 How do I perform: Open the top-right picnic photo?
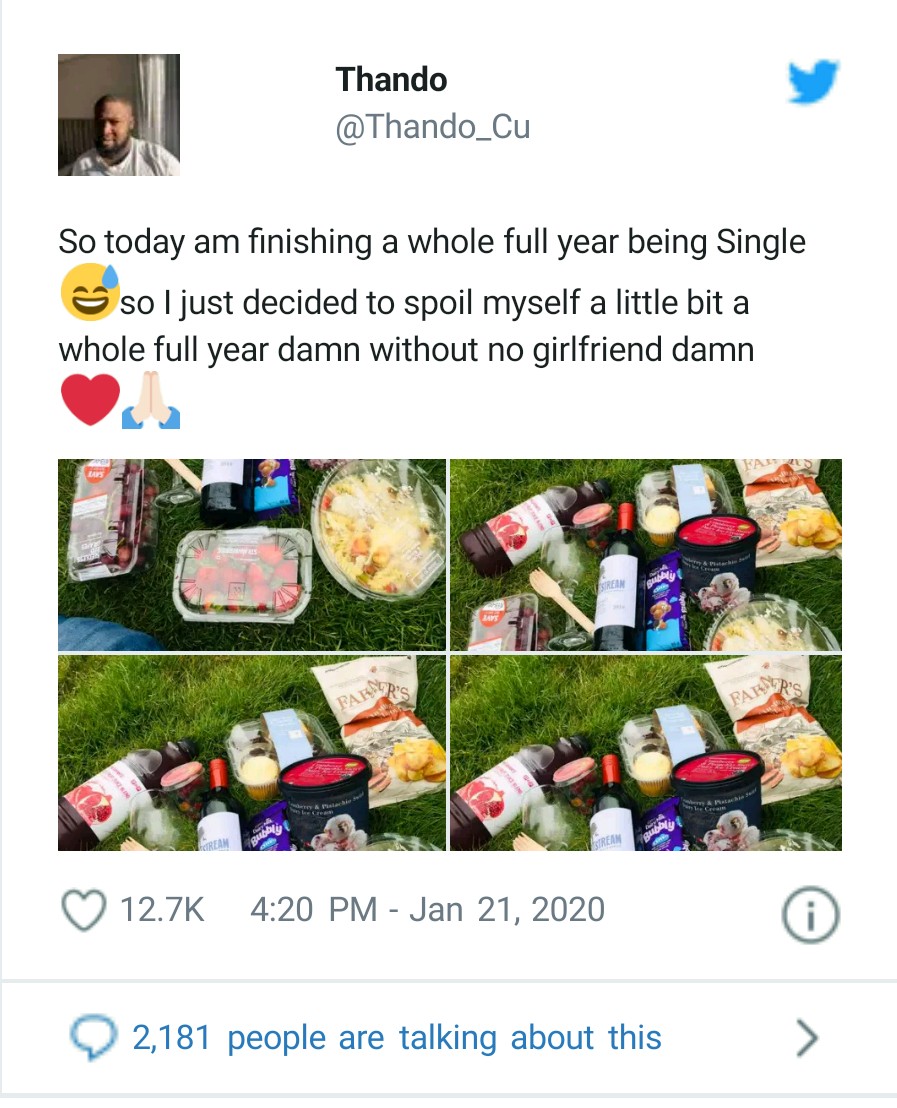tap(646, 555)
